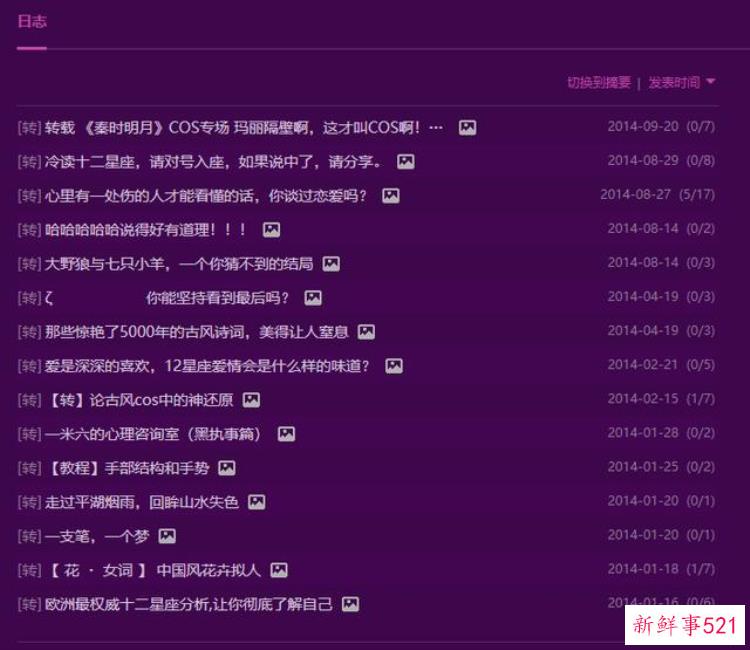
Task: Click image icon next to 一支笔，一个梦
Action: pos(167,536)
